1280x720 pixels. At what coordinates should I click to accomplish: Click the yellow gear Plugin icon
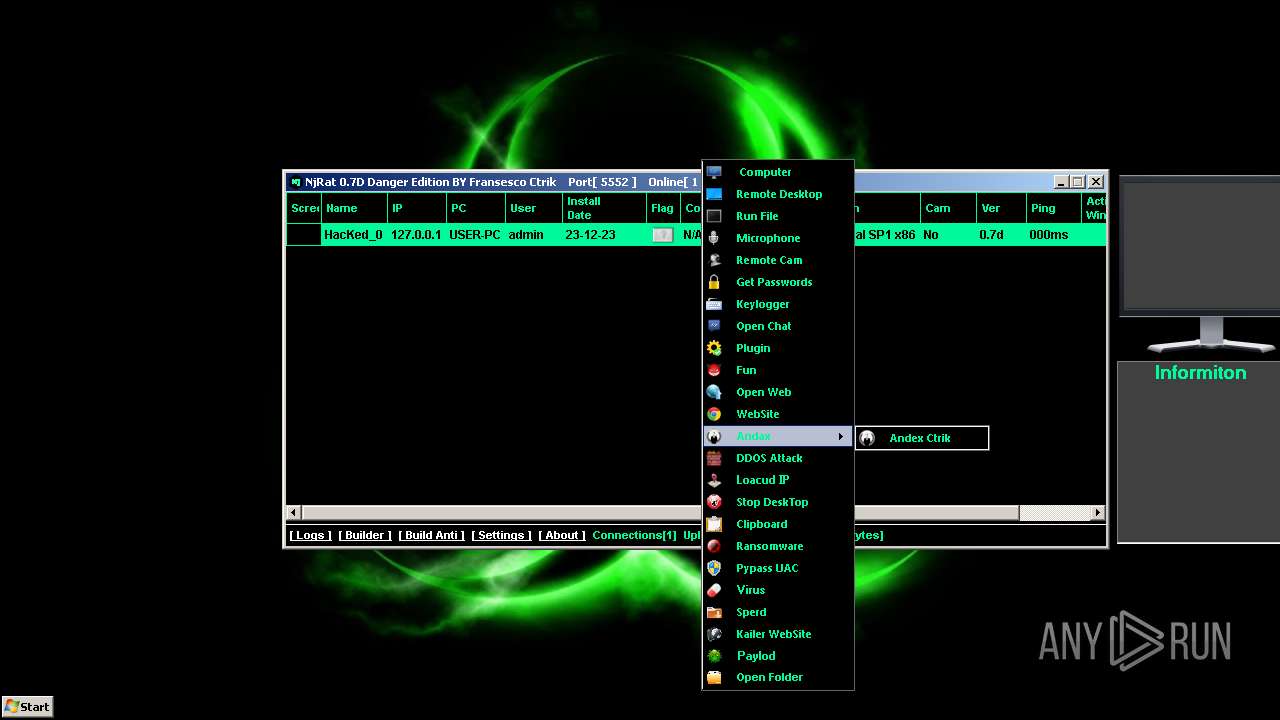[714, 348]
